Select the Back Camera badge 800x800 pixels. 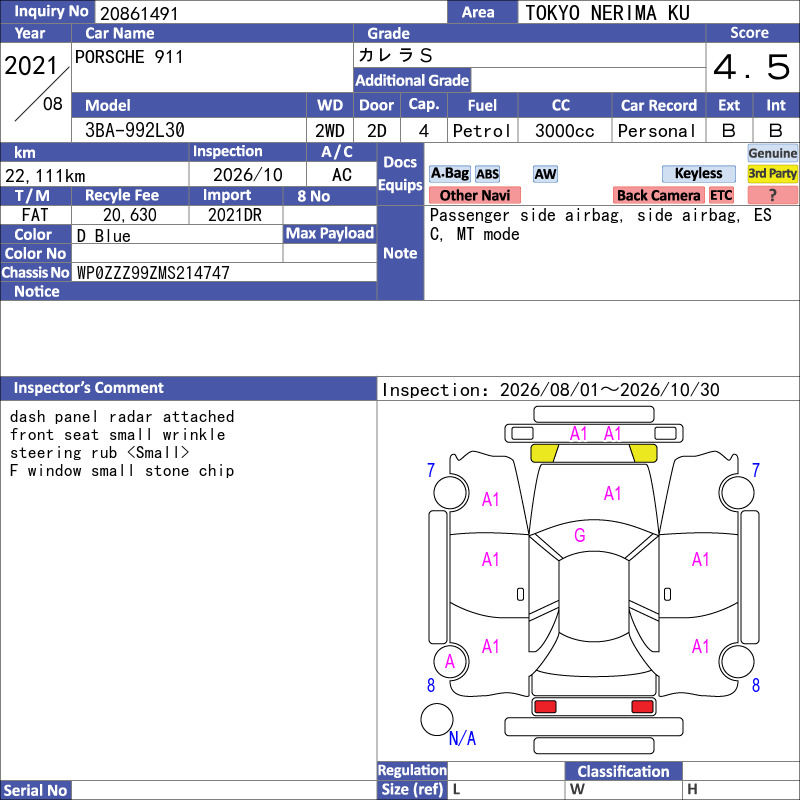pyautogui.click(x=658, y=195)
